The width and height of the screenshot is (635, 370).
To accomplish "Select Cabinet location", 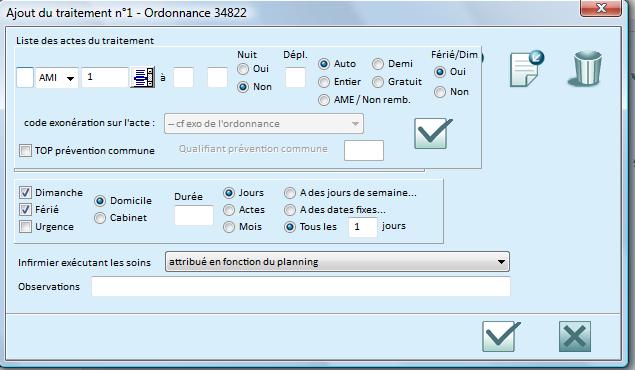I will [x=100, y=218].
